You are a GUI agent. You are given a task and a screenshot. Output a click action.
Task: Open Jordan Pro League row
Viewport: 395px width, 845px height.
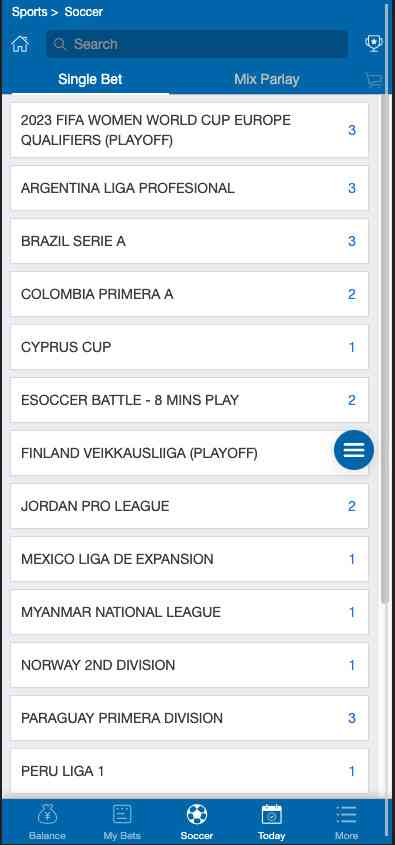click(x=189, y=506)
